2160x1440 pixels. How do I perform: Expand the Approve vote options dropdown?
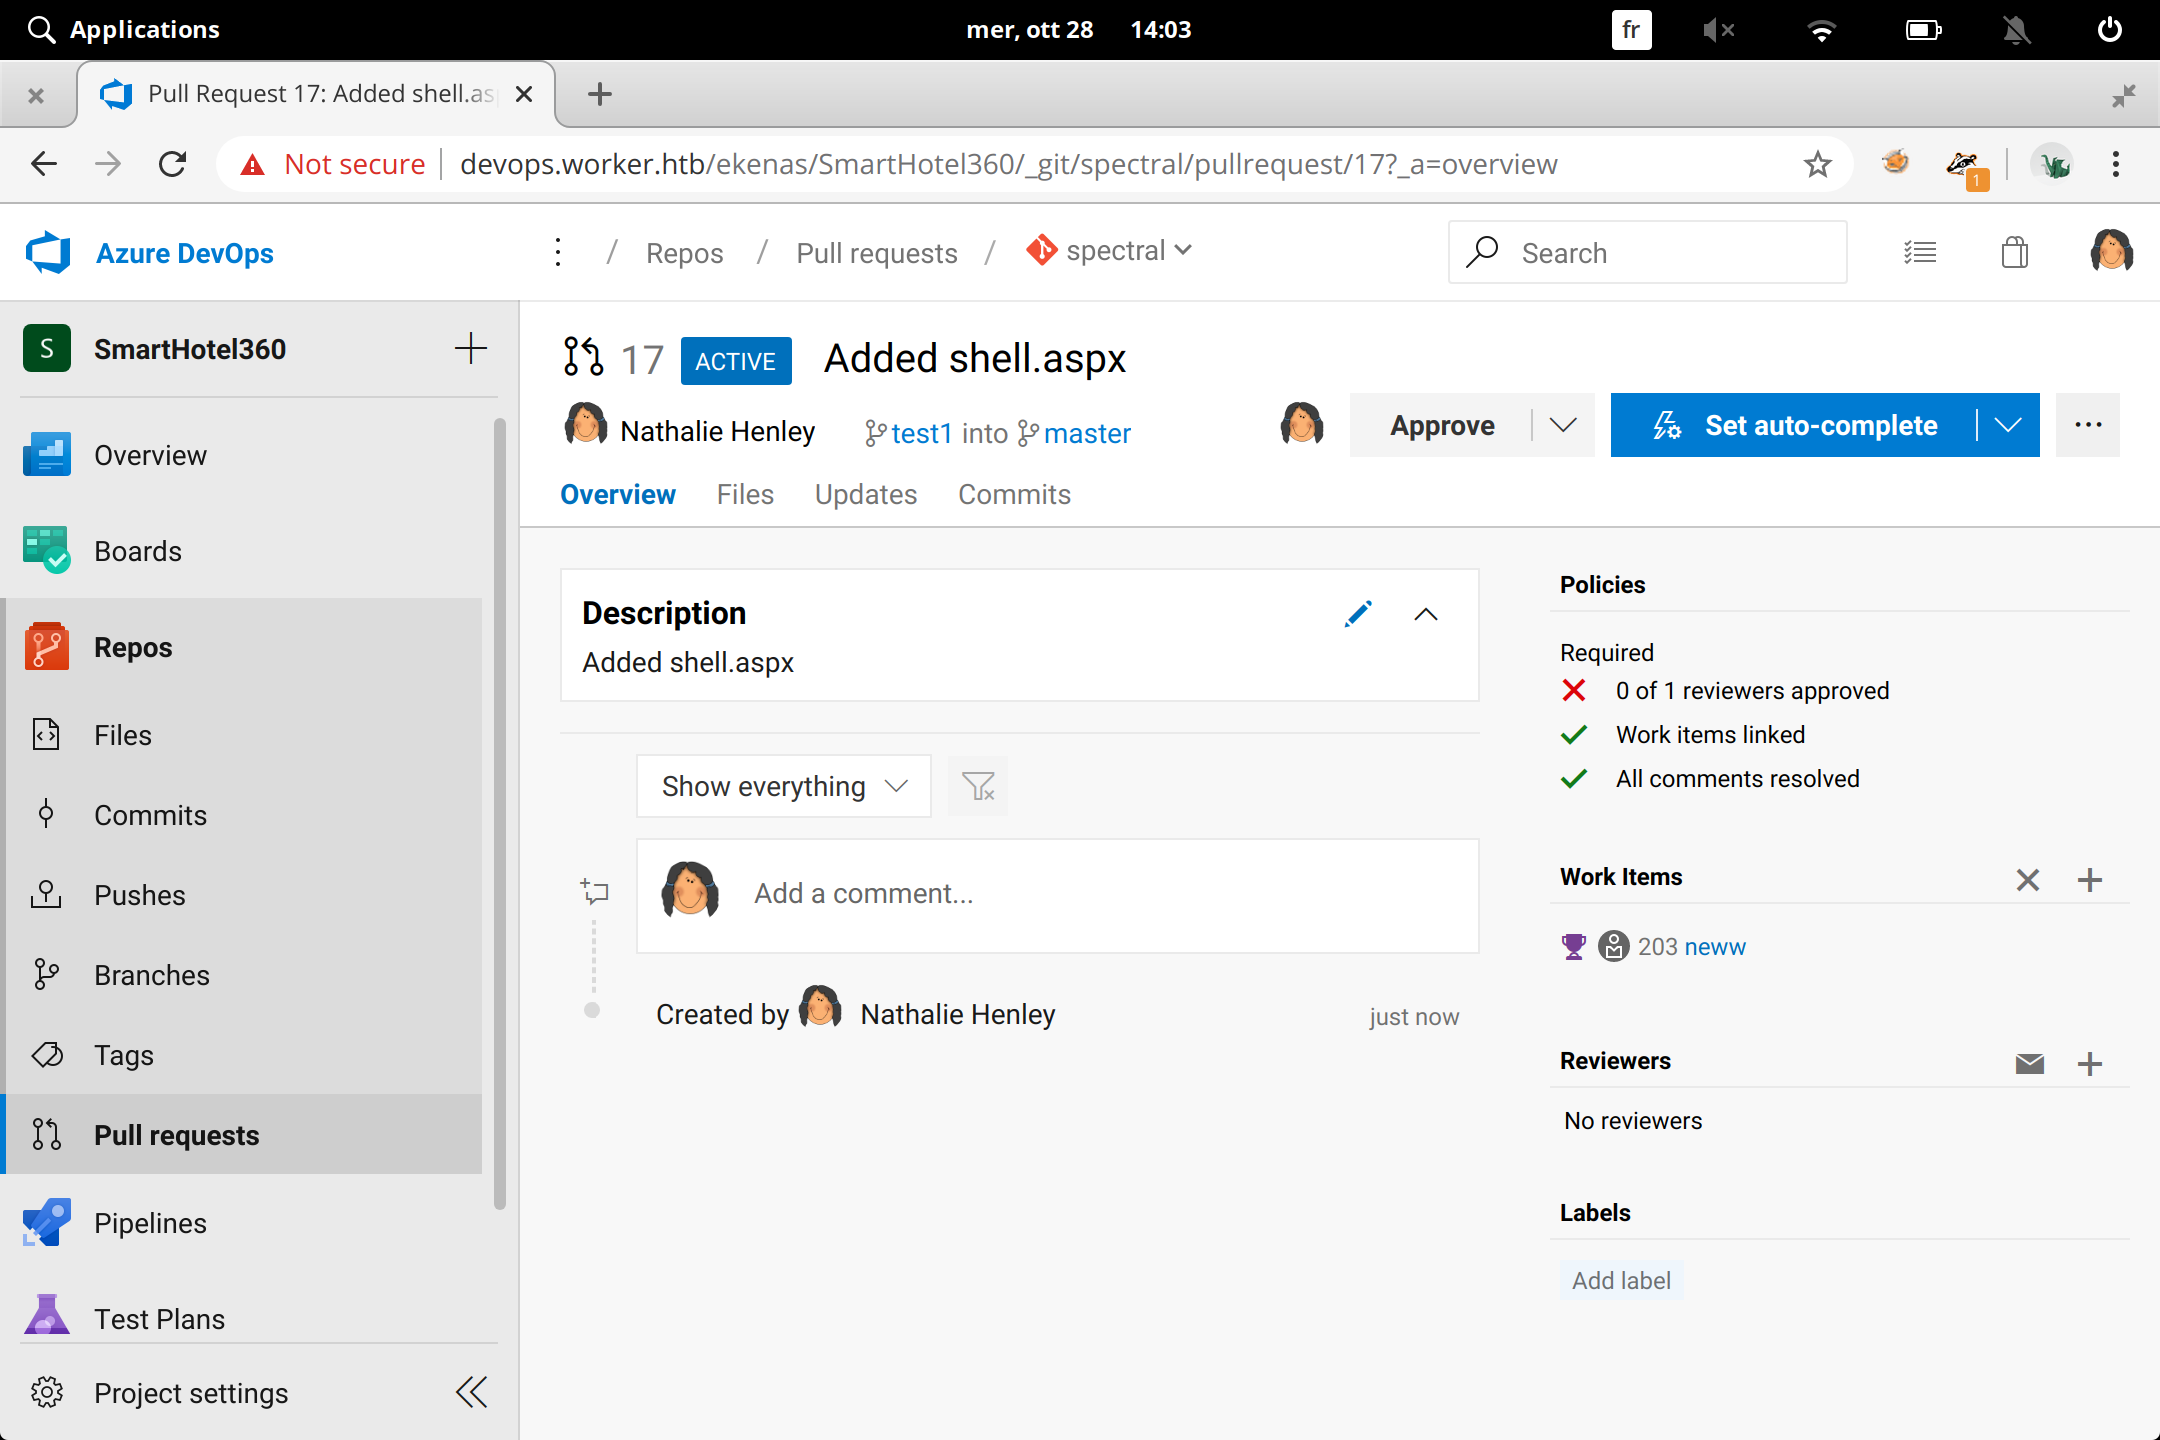[1563, 425]
